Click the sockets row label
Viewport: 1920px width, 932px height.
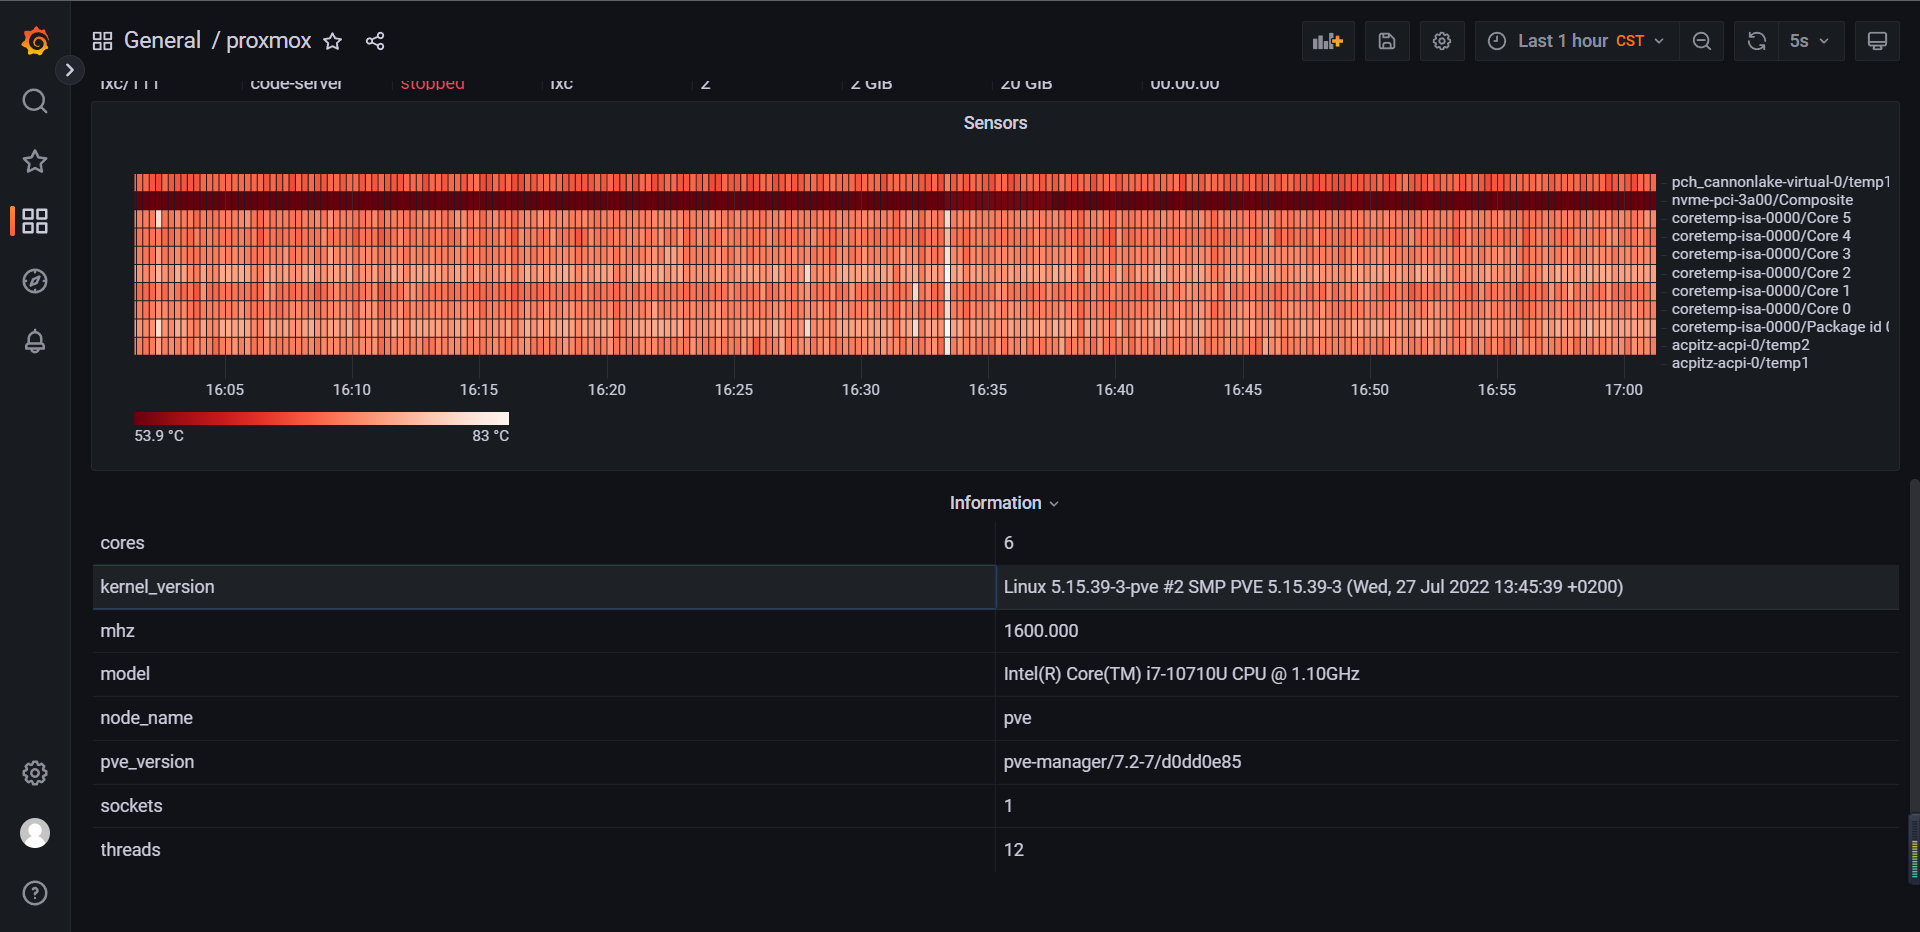coord(131,806)
